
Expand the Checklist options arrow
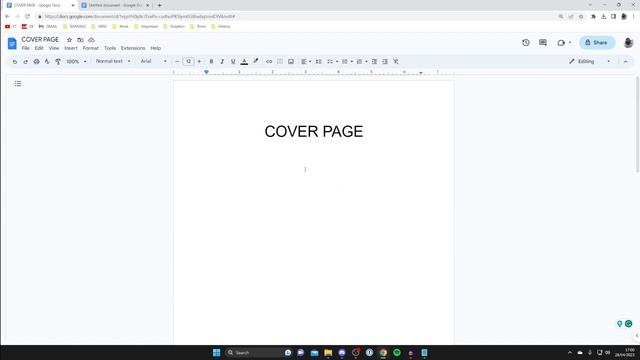point(337,62)
